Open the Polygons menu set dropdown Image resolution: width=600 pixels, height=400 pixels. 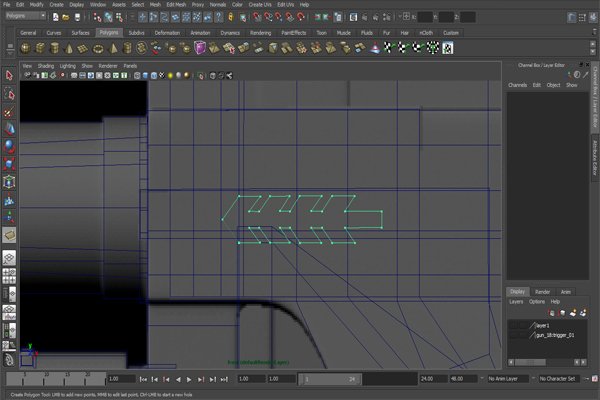coord(26,16)
